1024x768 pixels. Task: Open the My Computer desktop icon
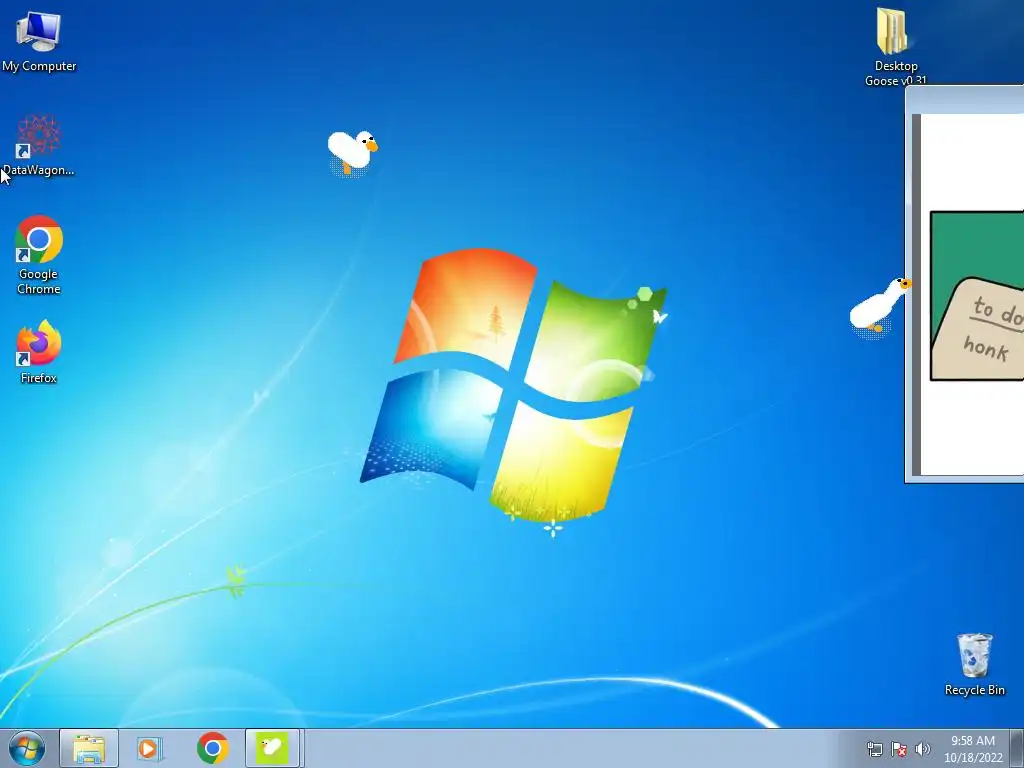click(39, 42)
